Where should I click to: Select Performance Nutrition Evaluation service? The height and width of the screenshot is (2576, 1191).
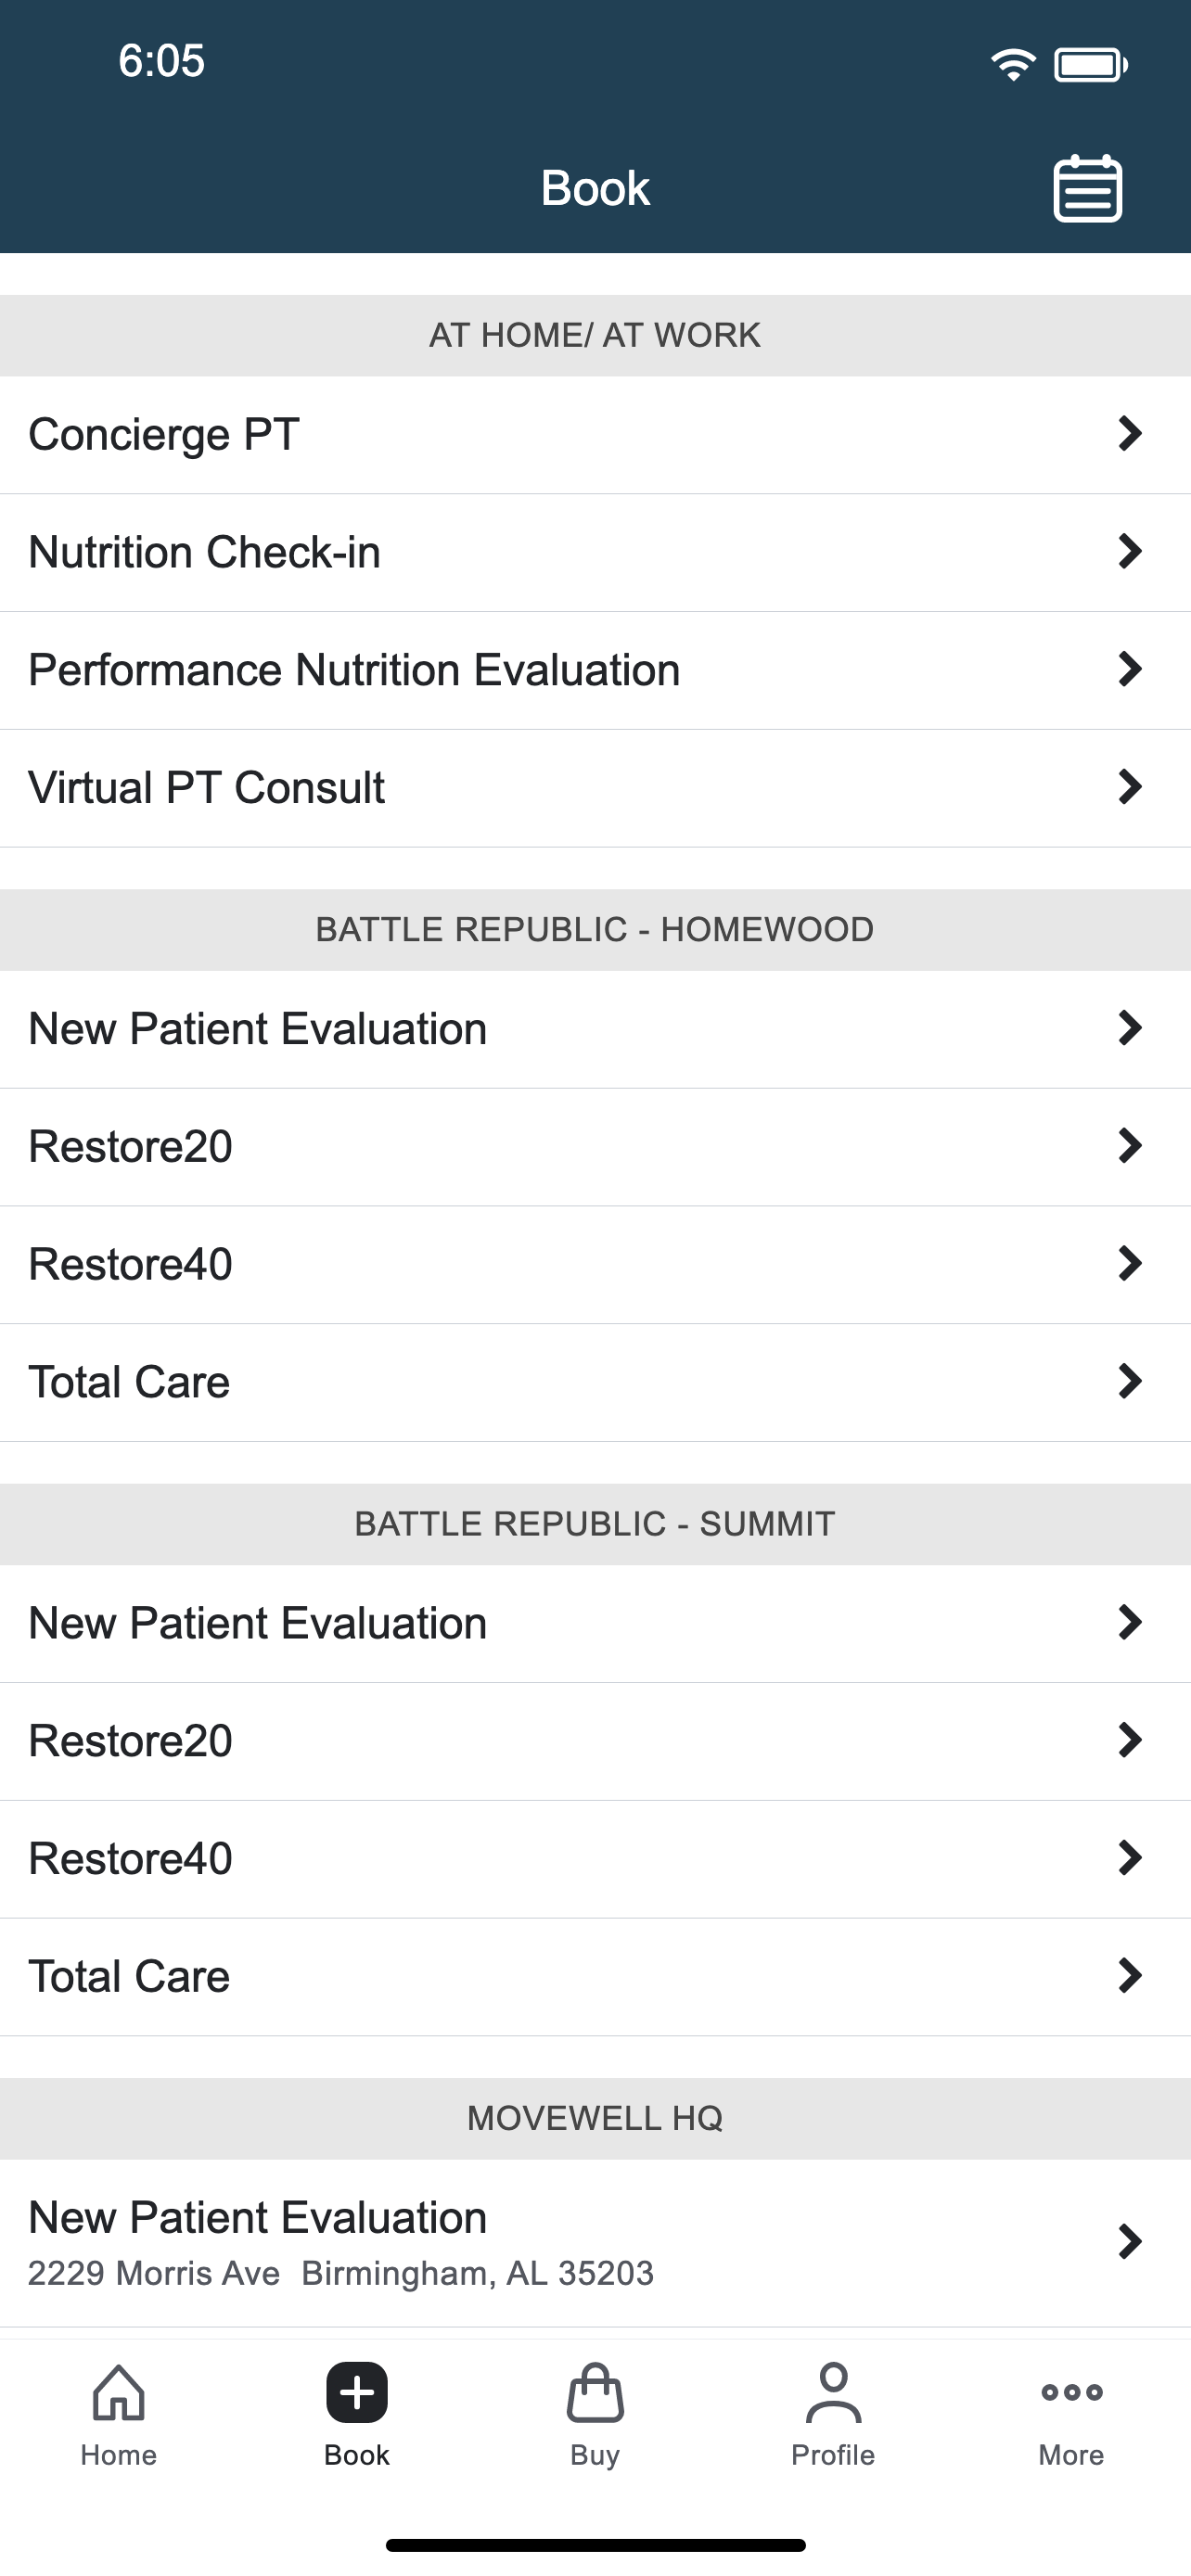click(x=595, y=670)
